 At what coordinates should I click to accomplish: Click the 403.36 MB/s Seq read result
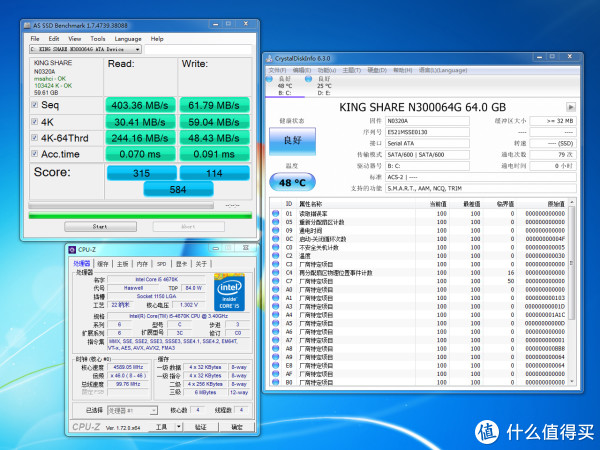point(140,105)
